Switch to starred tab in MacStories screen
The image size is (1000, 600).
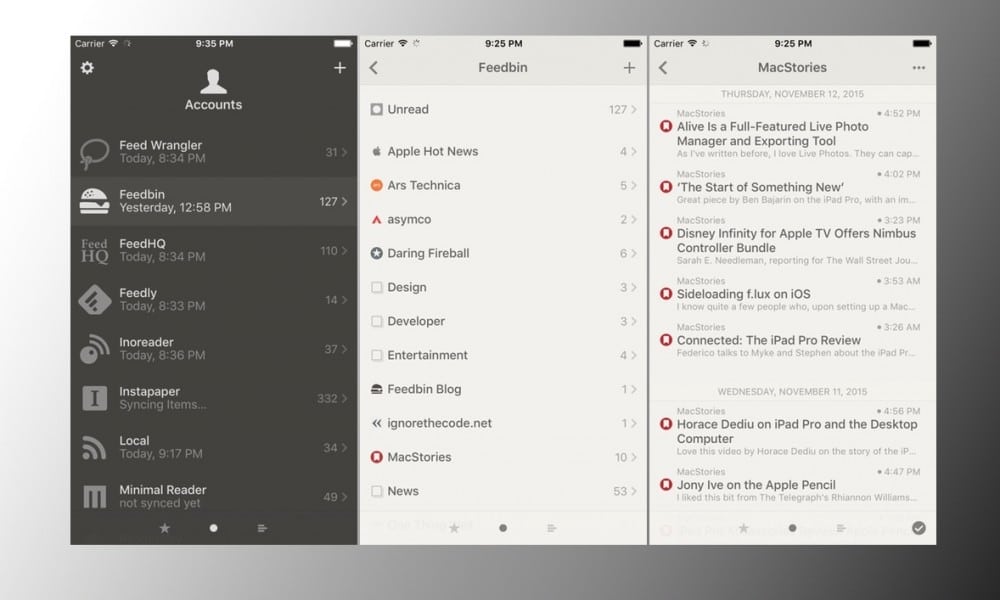(x=744, y=528)
